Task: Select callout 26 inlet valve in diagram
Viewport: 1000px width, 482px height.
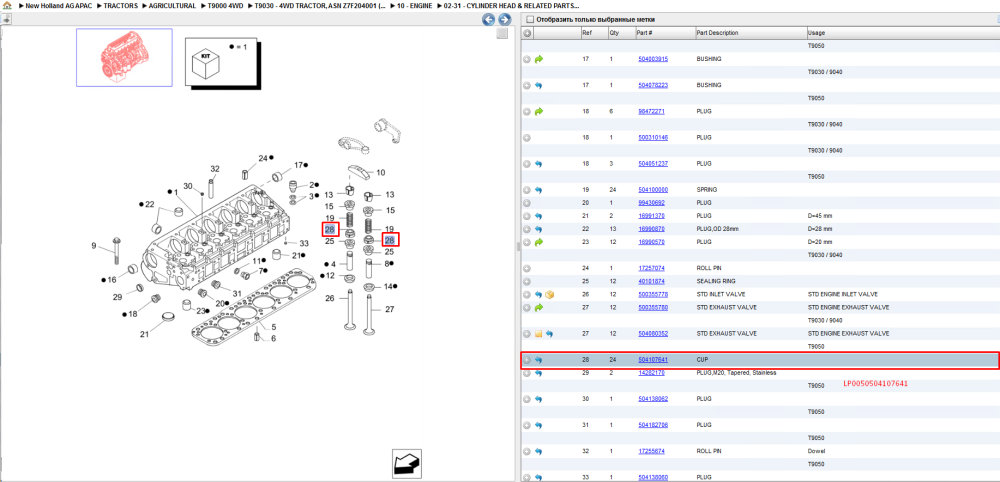Action: click(330, 298)
